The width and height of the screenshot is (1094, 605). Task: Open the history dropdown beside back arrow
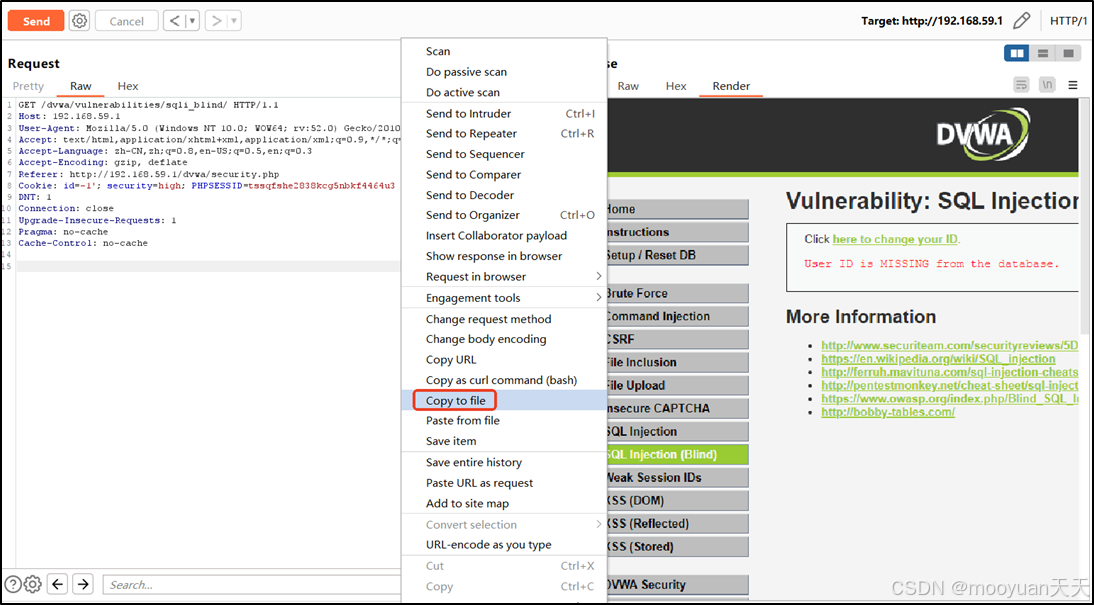click(193, 21)
